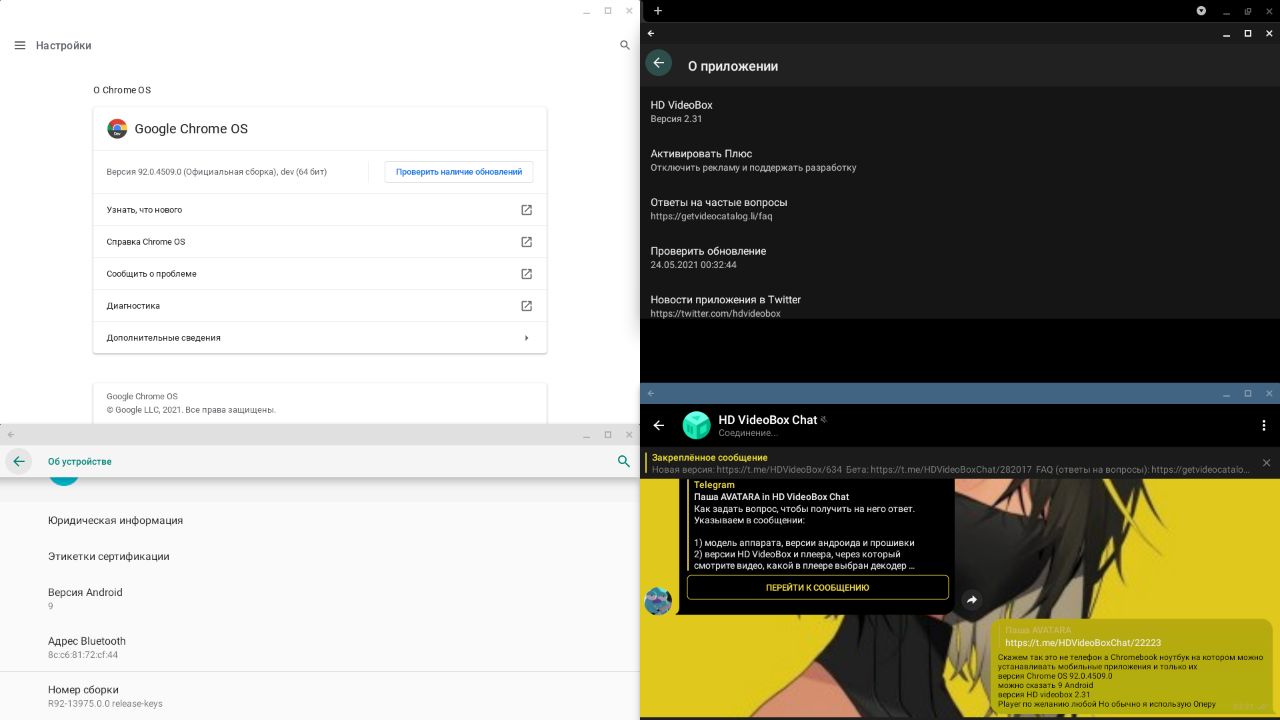This screenshot has width=1280, height=720.
Task: Open t.me/HDVideoBoxChat/22223 link in message
Action: 1083,643
